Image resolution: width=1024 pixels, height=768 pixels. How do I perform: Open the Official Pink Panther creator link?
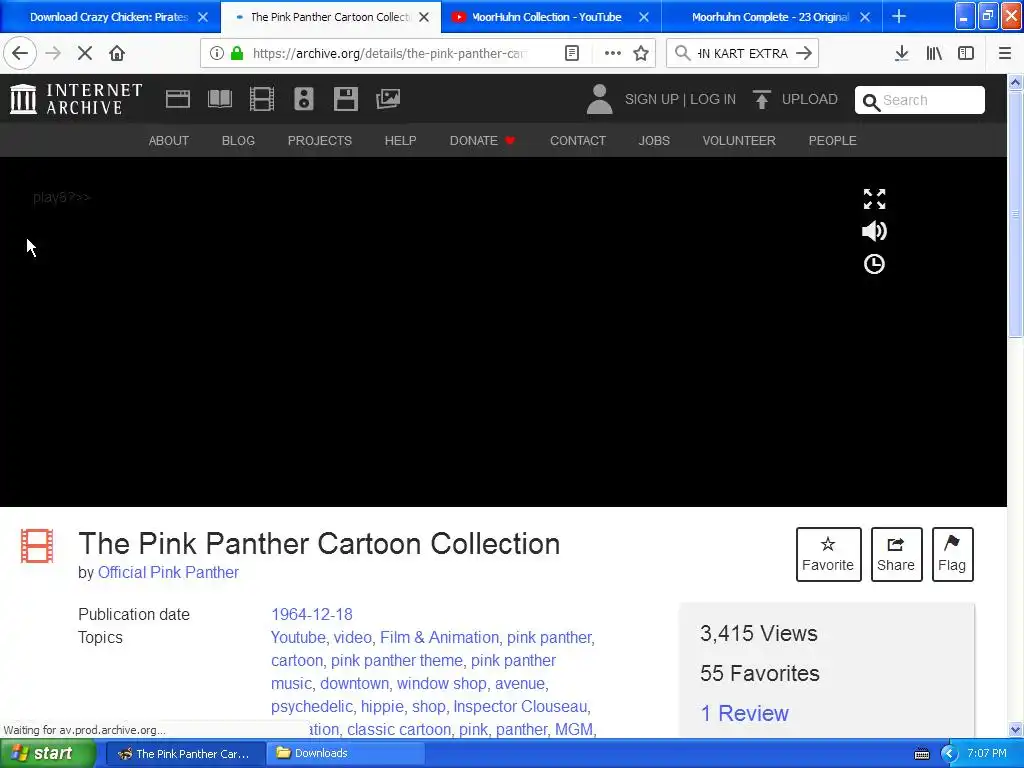click(x=168, y=572)
